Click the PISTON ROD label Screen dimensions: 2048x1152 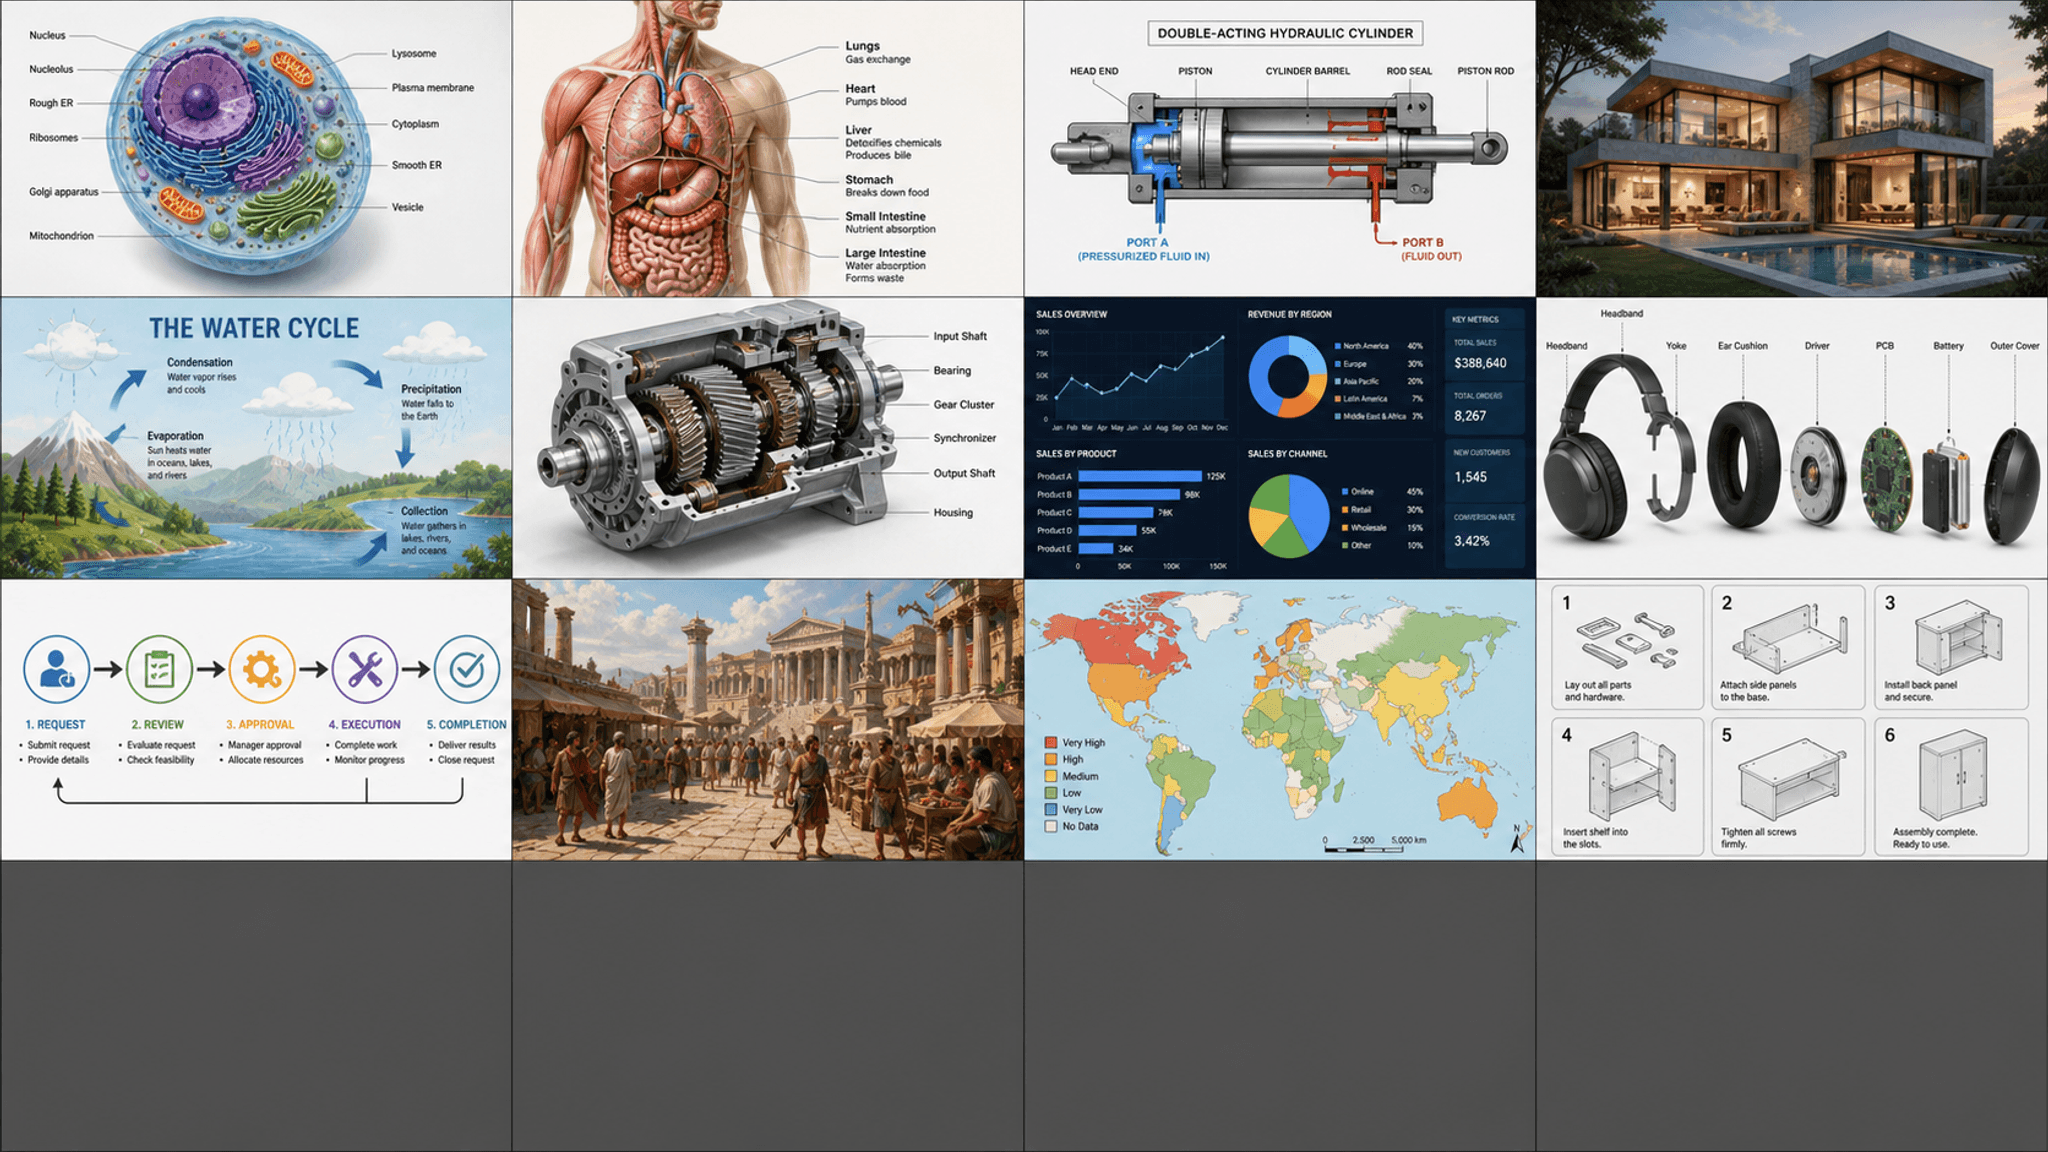point(1485,71)
